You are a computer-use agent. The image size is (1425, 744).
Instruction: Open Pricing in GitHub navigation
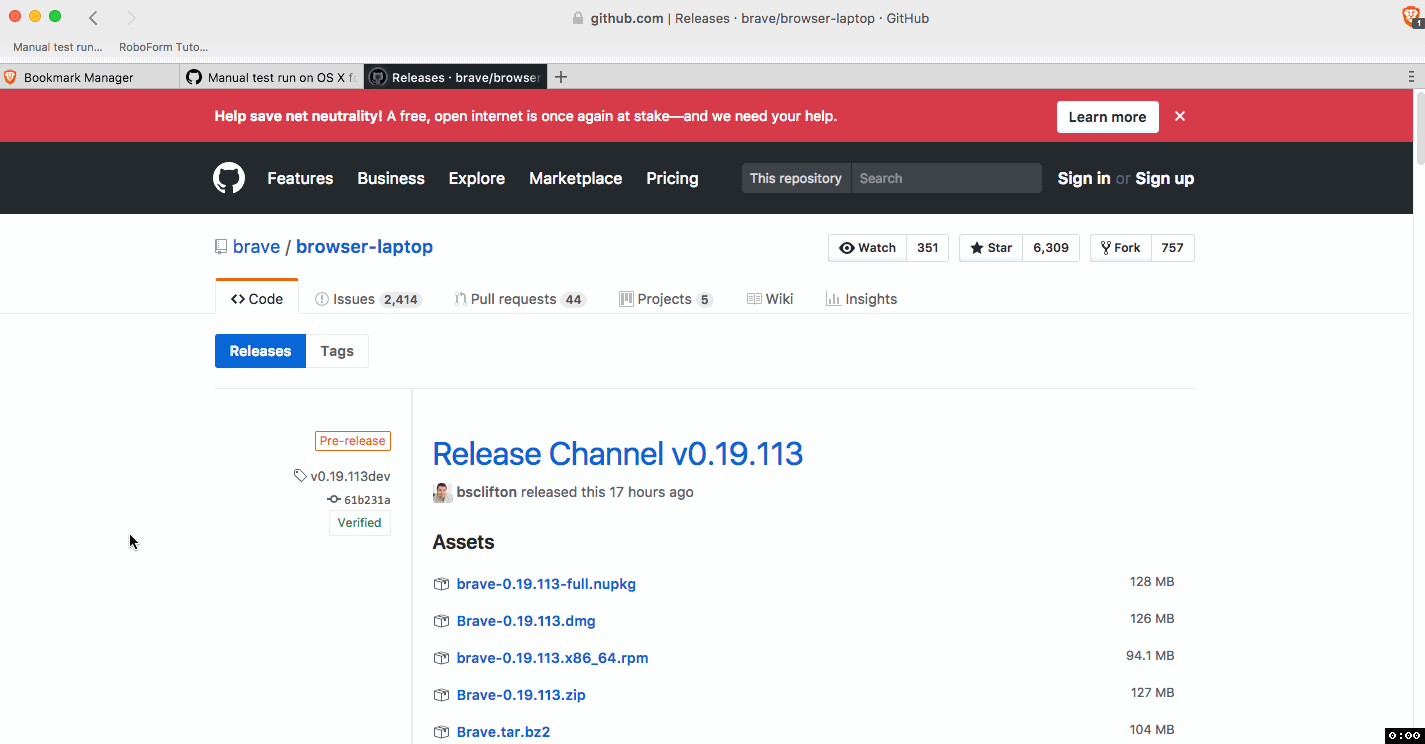click(672, 178)
